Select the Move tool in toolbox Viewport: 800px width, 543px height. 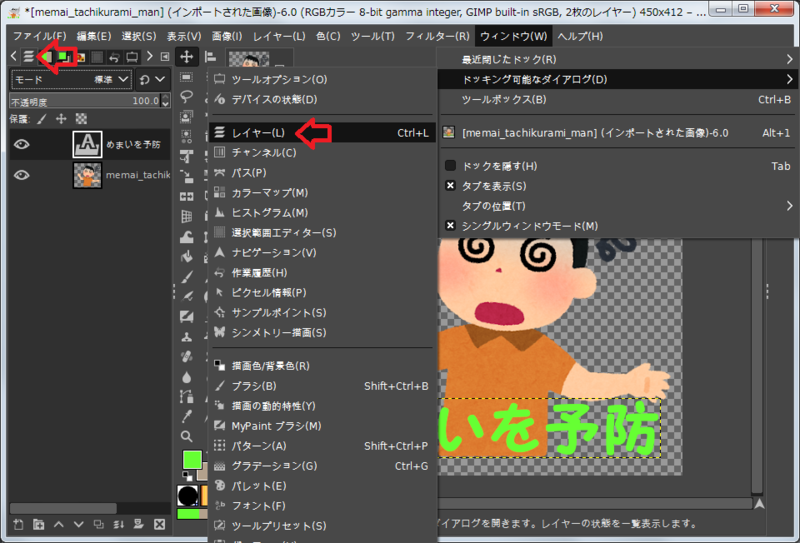186,57
